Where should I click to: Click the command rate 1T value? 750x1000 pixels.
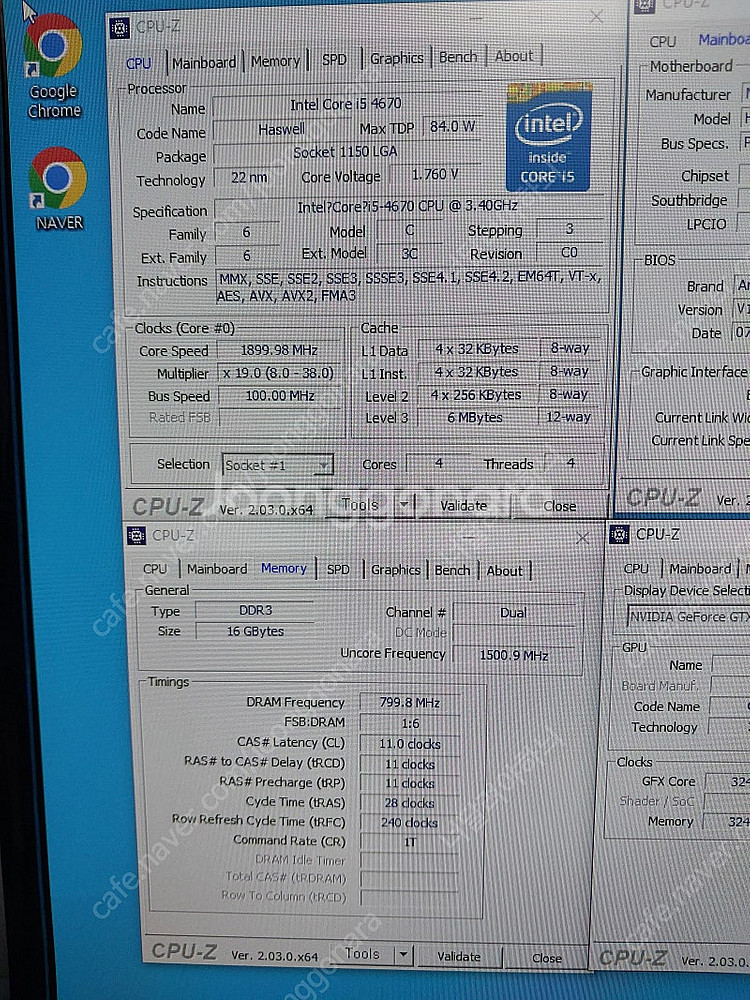pyautogui.click(x=409, y=842)
